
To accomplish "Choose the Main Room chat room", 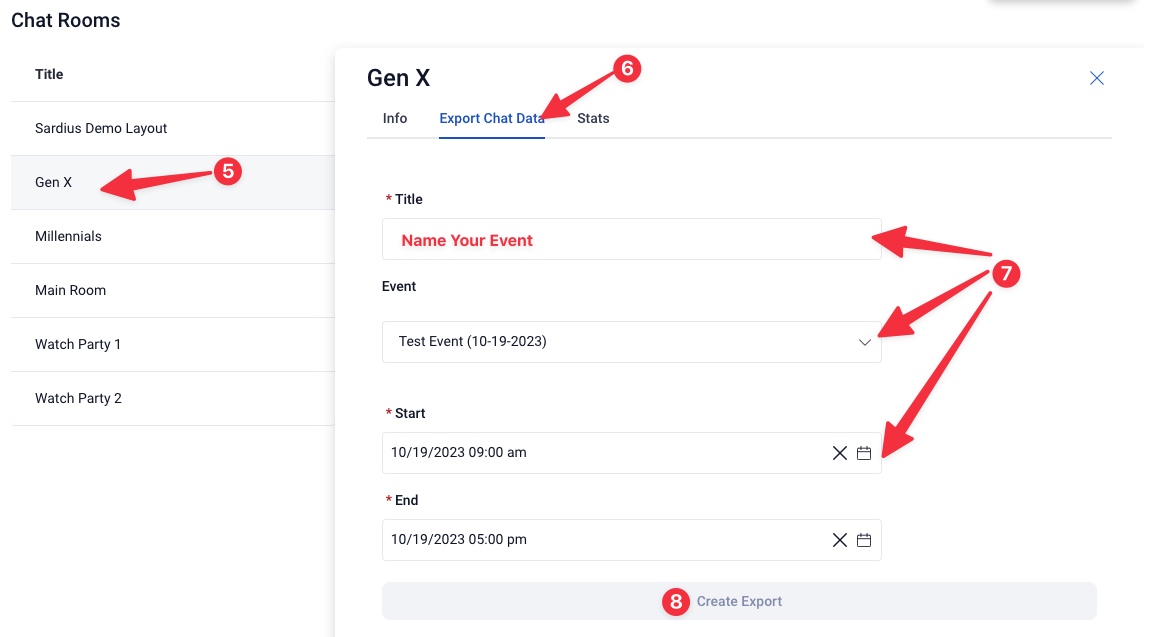I will [x=173, y=290].
